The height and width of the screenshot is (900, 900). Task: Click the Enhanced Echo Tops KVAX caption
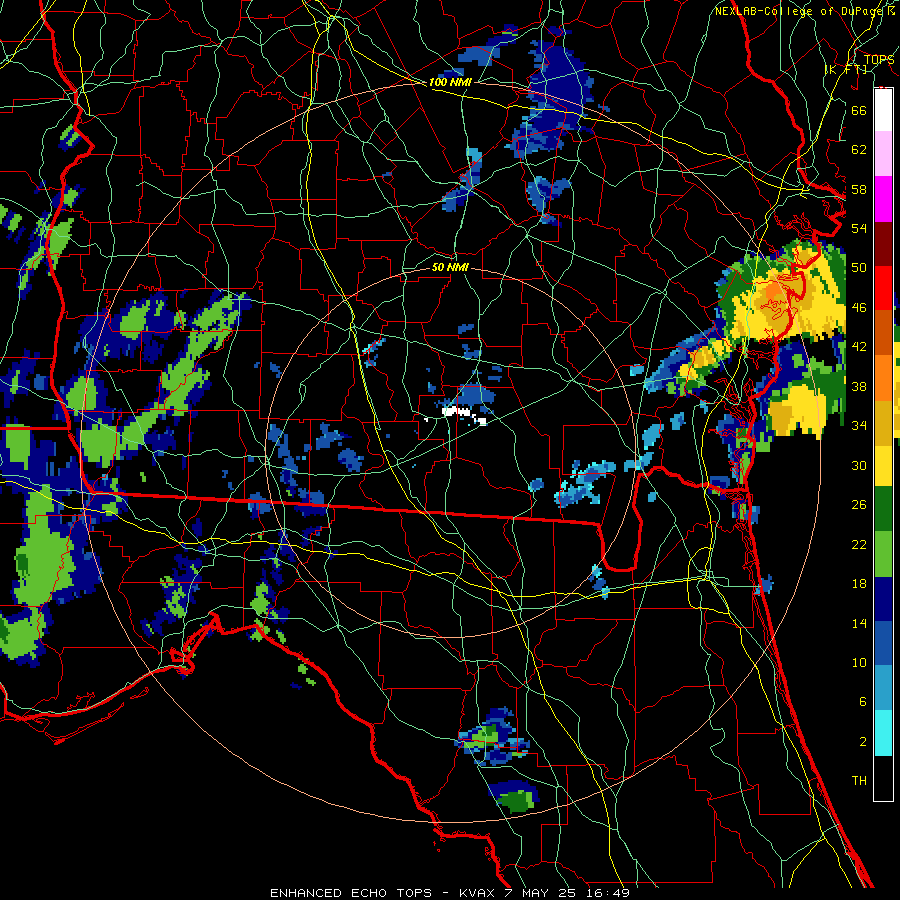(450, 893)
